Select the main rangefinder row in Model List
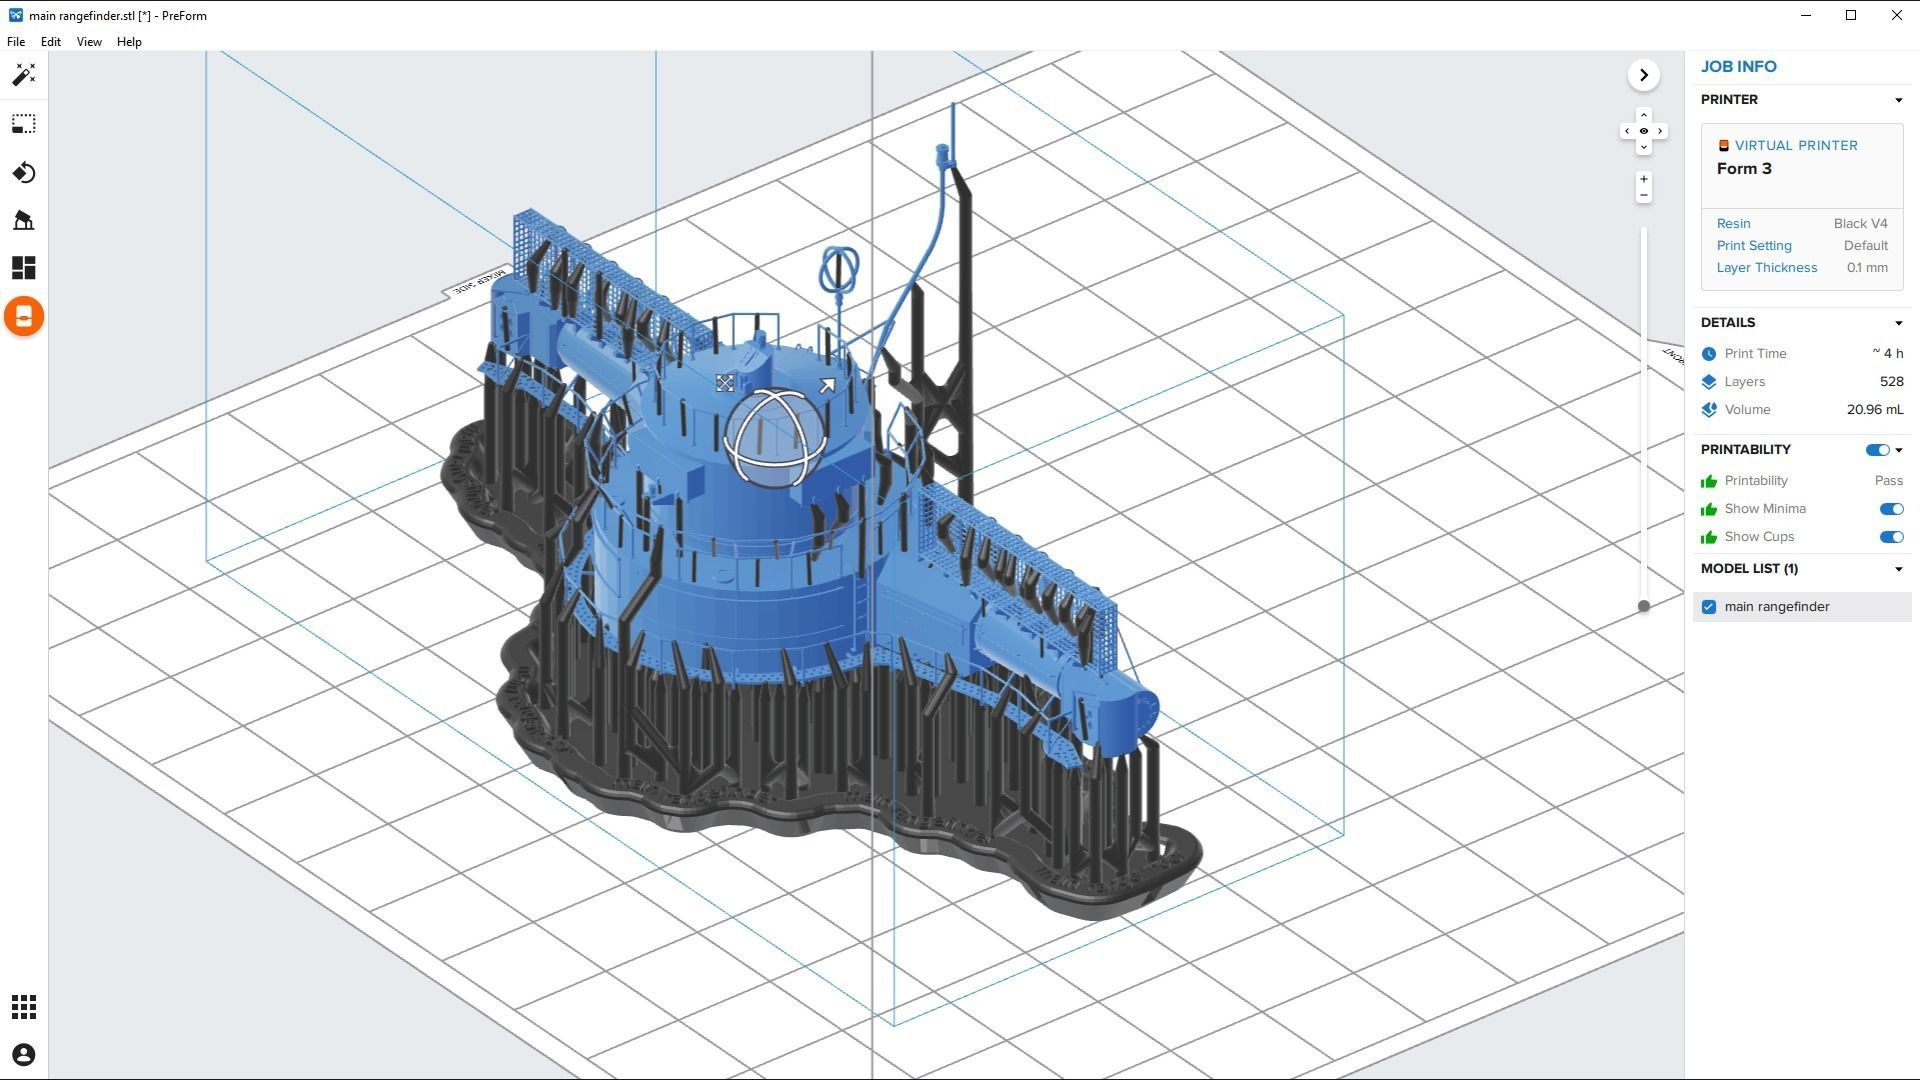 point(1802,607)
